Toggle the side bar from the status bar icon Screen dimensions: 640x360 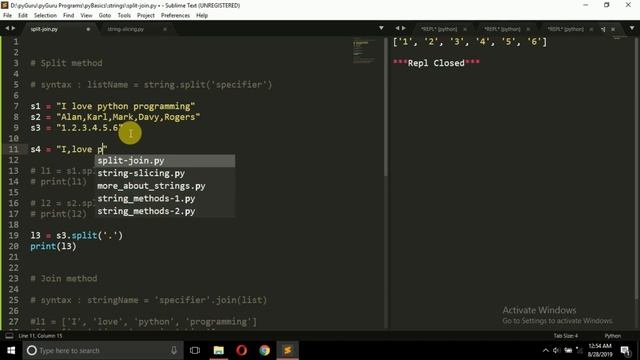pyautogui.click(x=9, y=336)
